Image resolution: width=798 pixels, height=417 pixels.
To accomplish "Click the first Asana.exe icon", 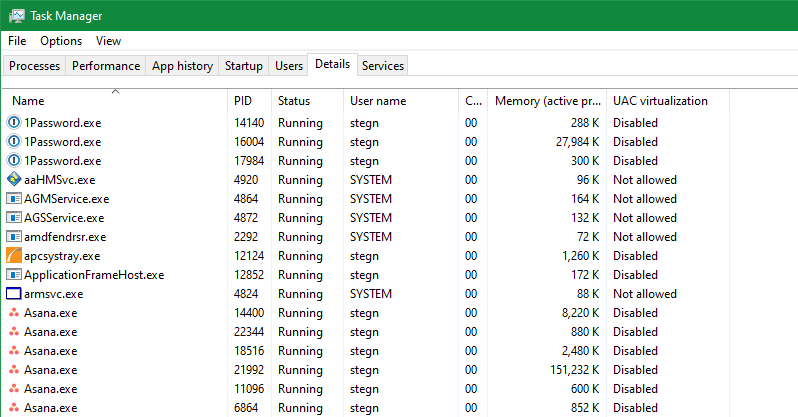I will (x=14, y=313).
